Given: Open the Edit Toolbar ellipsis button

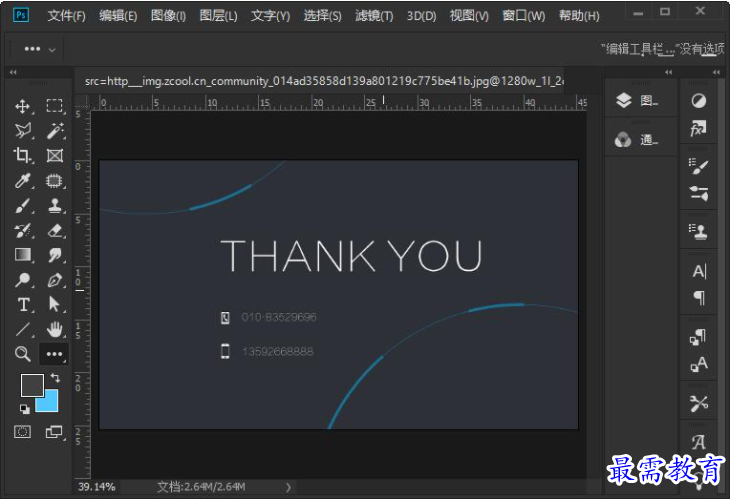Looking at the screenshot, I should 54,354.
